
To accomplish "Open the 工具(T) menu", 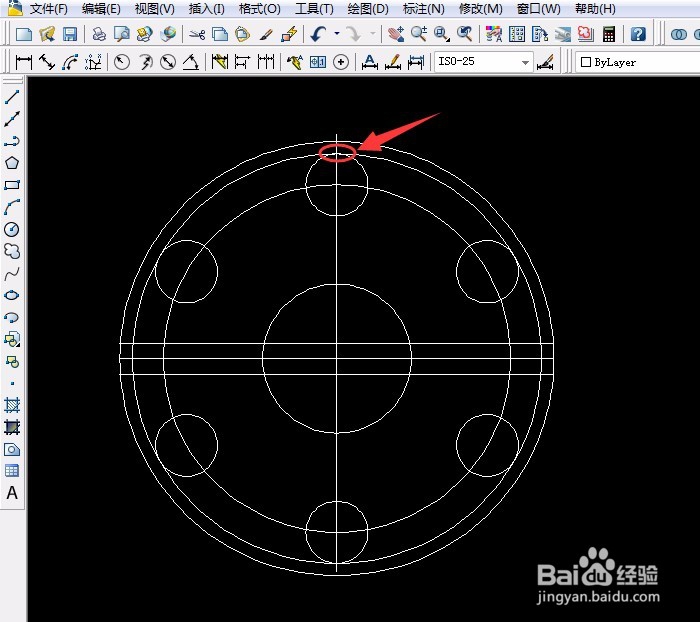I will (314, 8).
